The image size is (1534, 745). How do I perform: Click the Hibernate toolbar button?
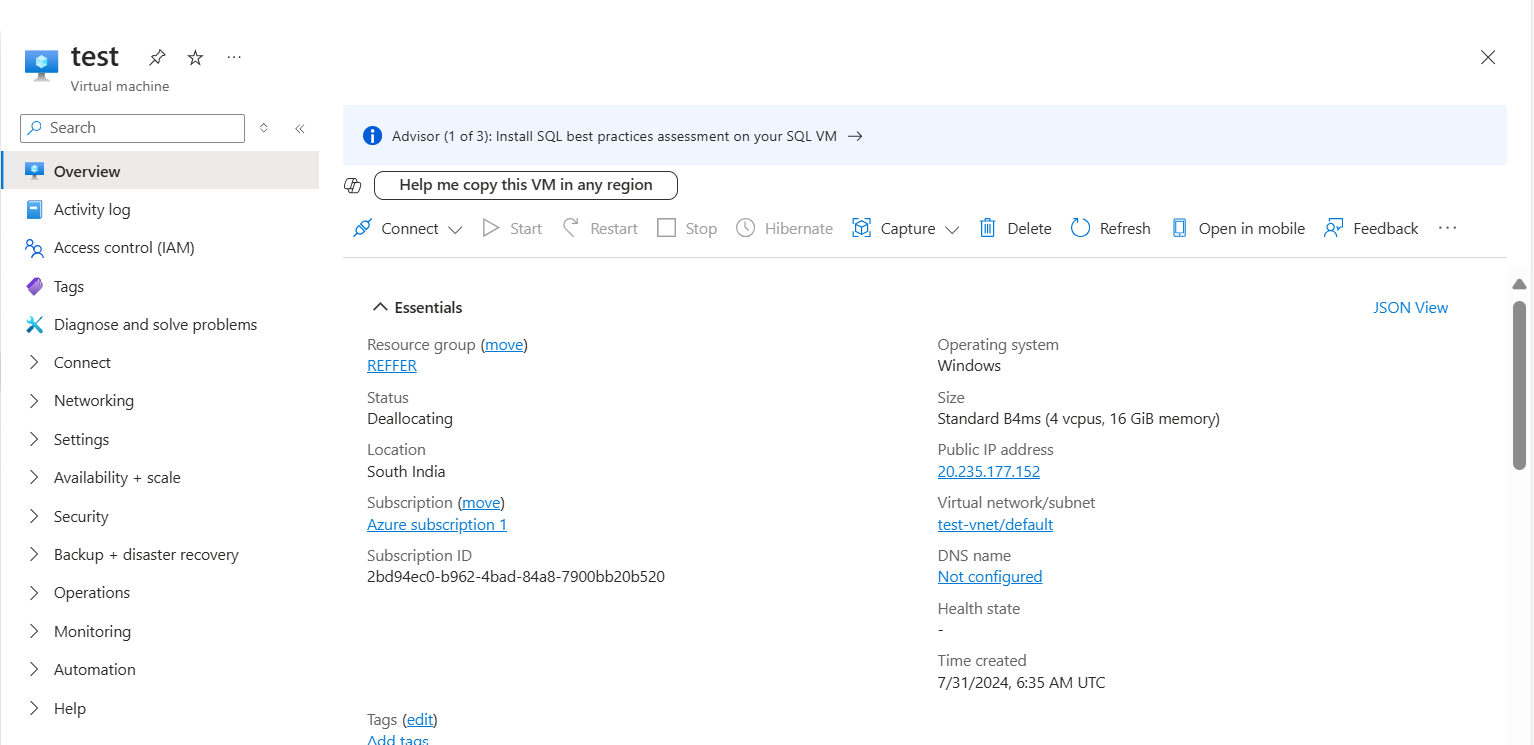(x=784, y=228)
